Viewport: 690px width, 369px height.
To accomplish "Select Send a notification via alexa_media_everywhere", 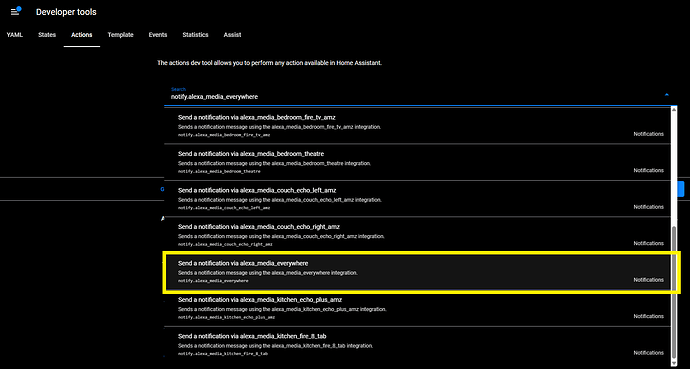I will (417, 271).
